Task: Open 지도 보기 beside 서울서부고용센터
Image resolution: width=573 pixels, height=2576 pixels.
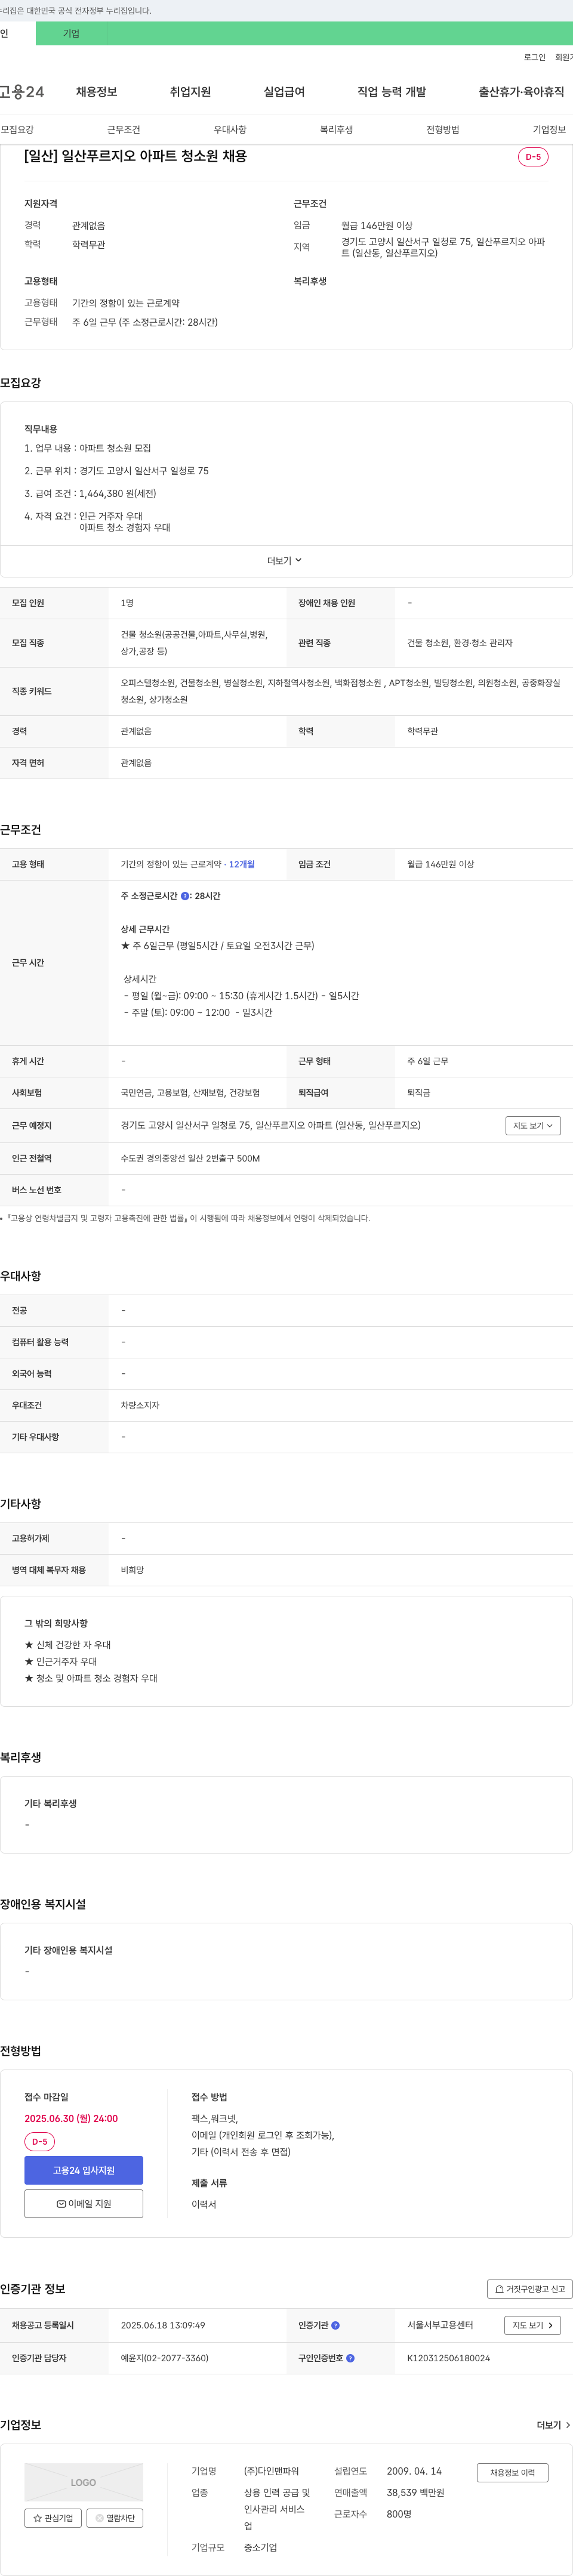Action: (533, 2325)
